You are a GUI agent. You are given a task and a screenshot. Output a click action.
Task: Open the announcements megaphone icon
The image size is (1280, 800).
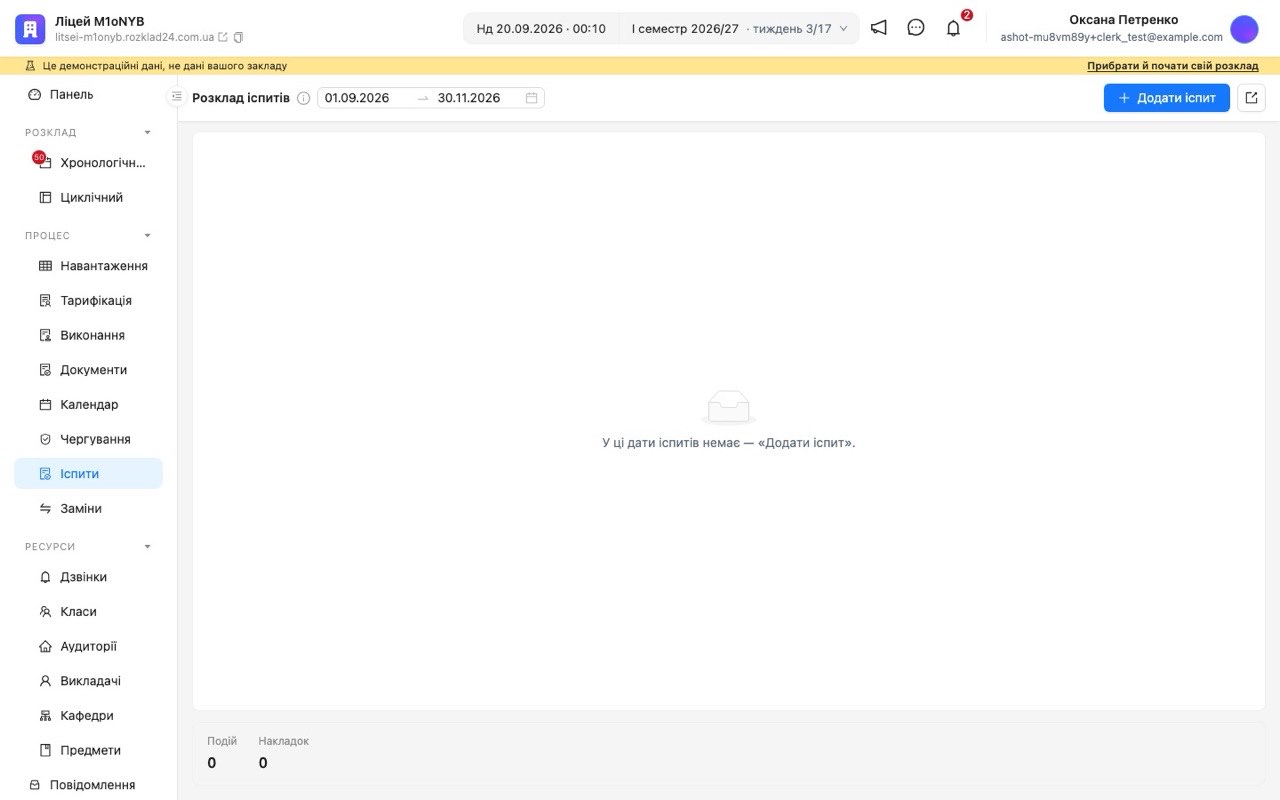pos(878,28)
